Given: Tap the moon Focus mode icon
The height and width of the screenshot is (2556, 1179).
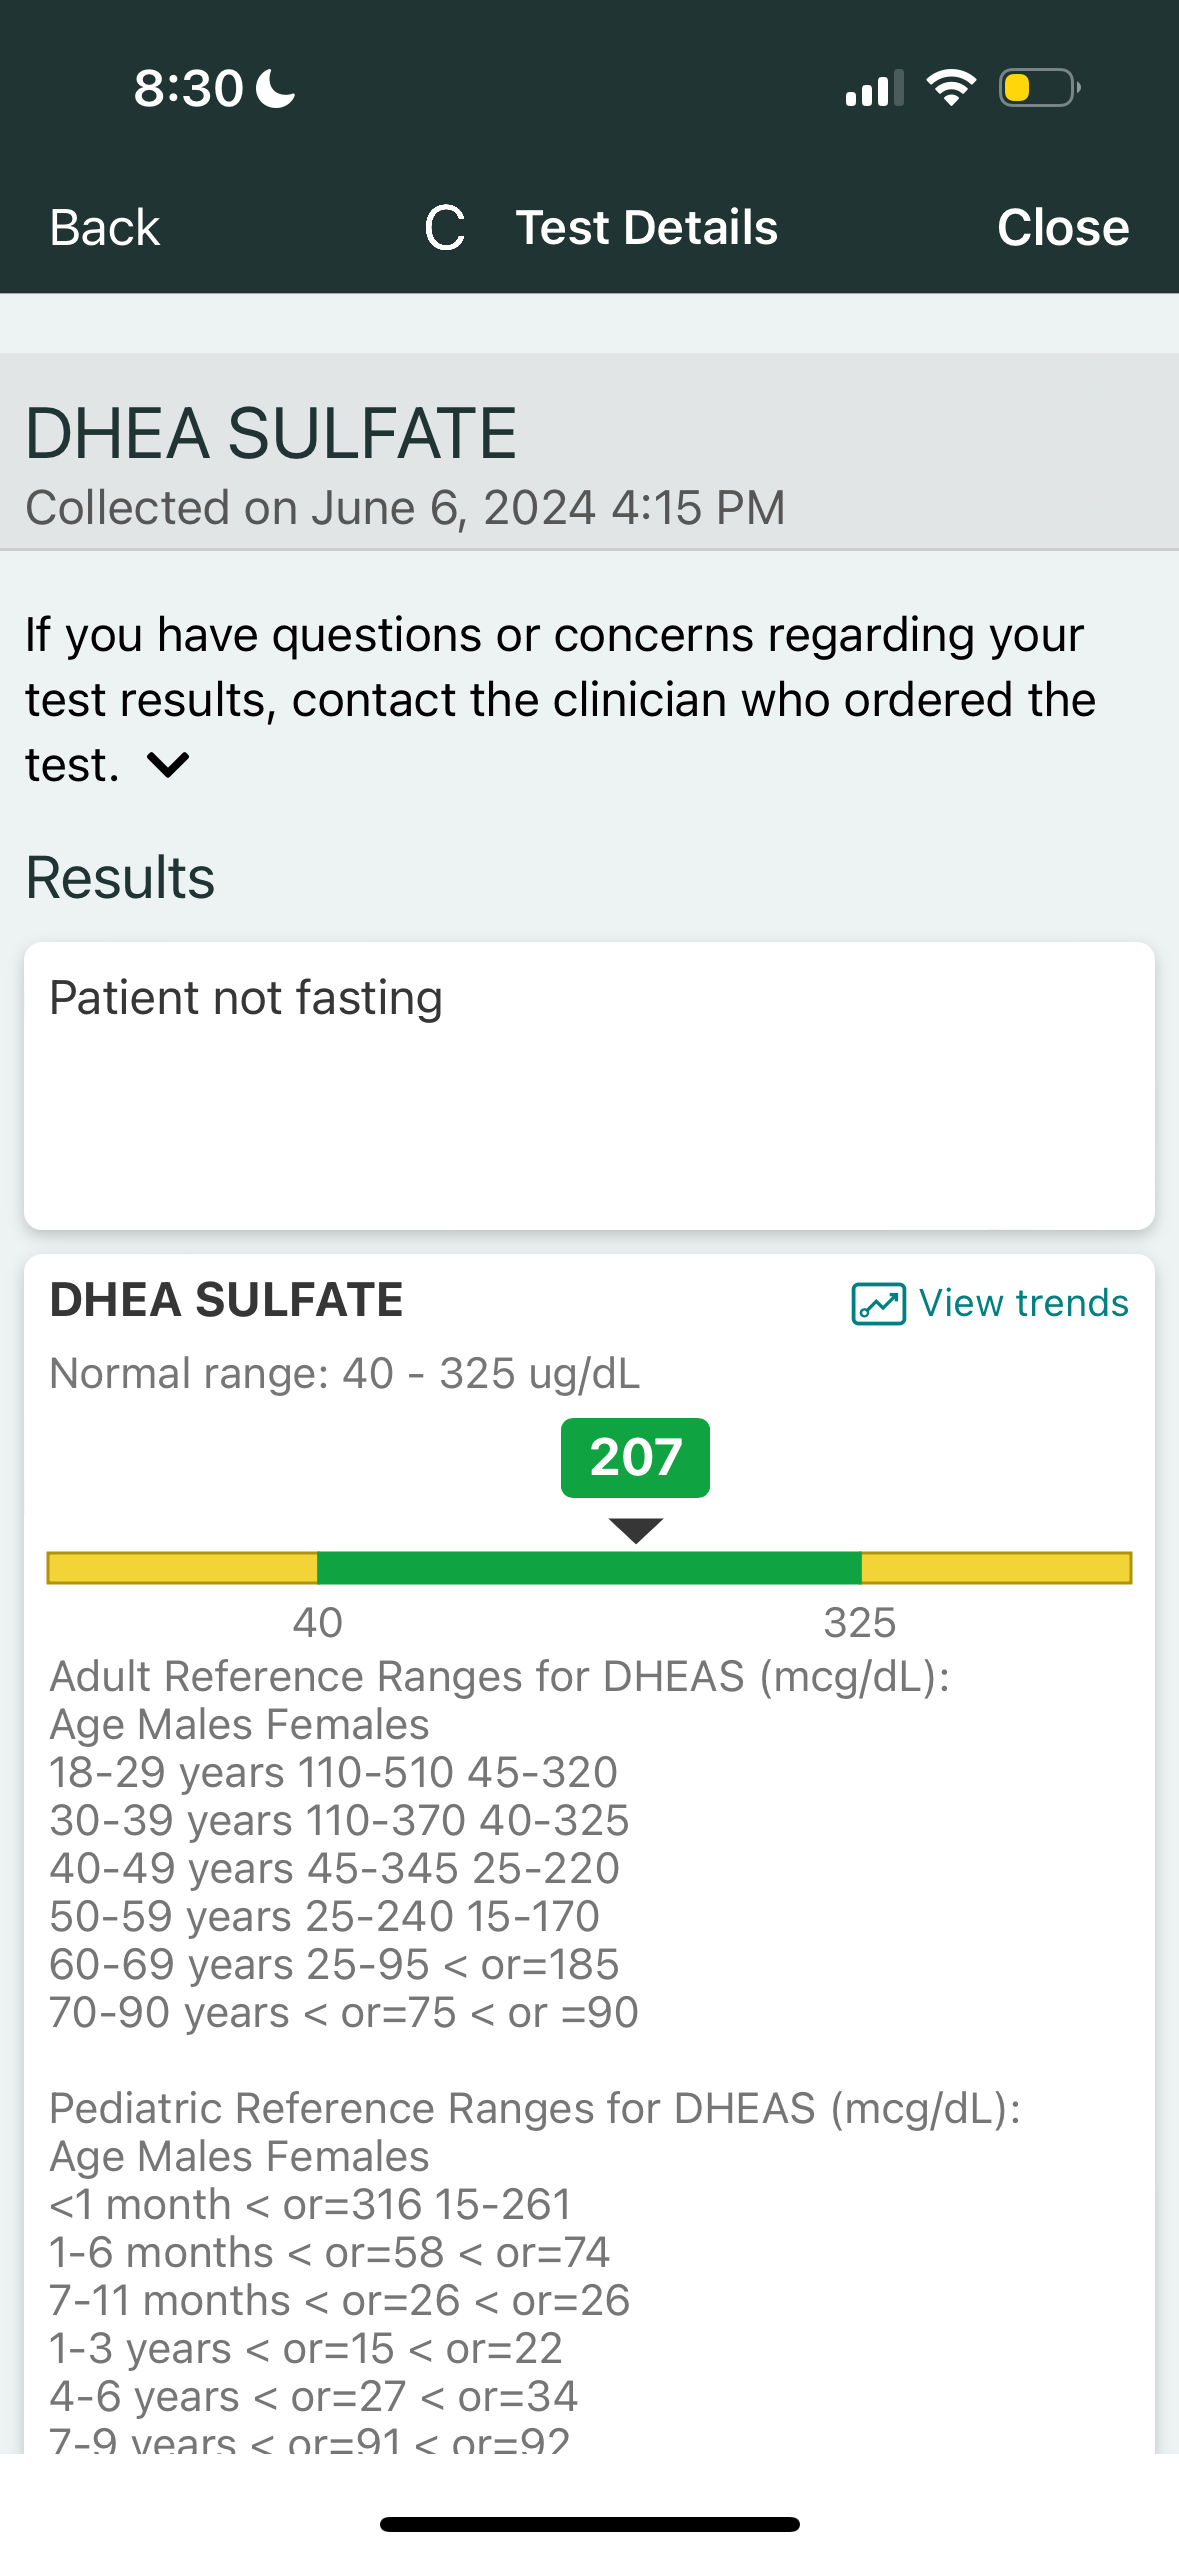Looking at the screenshot, I should pos(276,88).
